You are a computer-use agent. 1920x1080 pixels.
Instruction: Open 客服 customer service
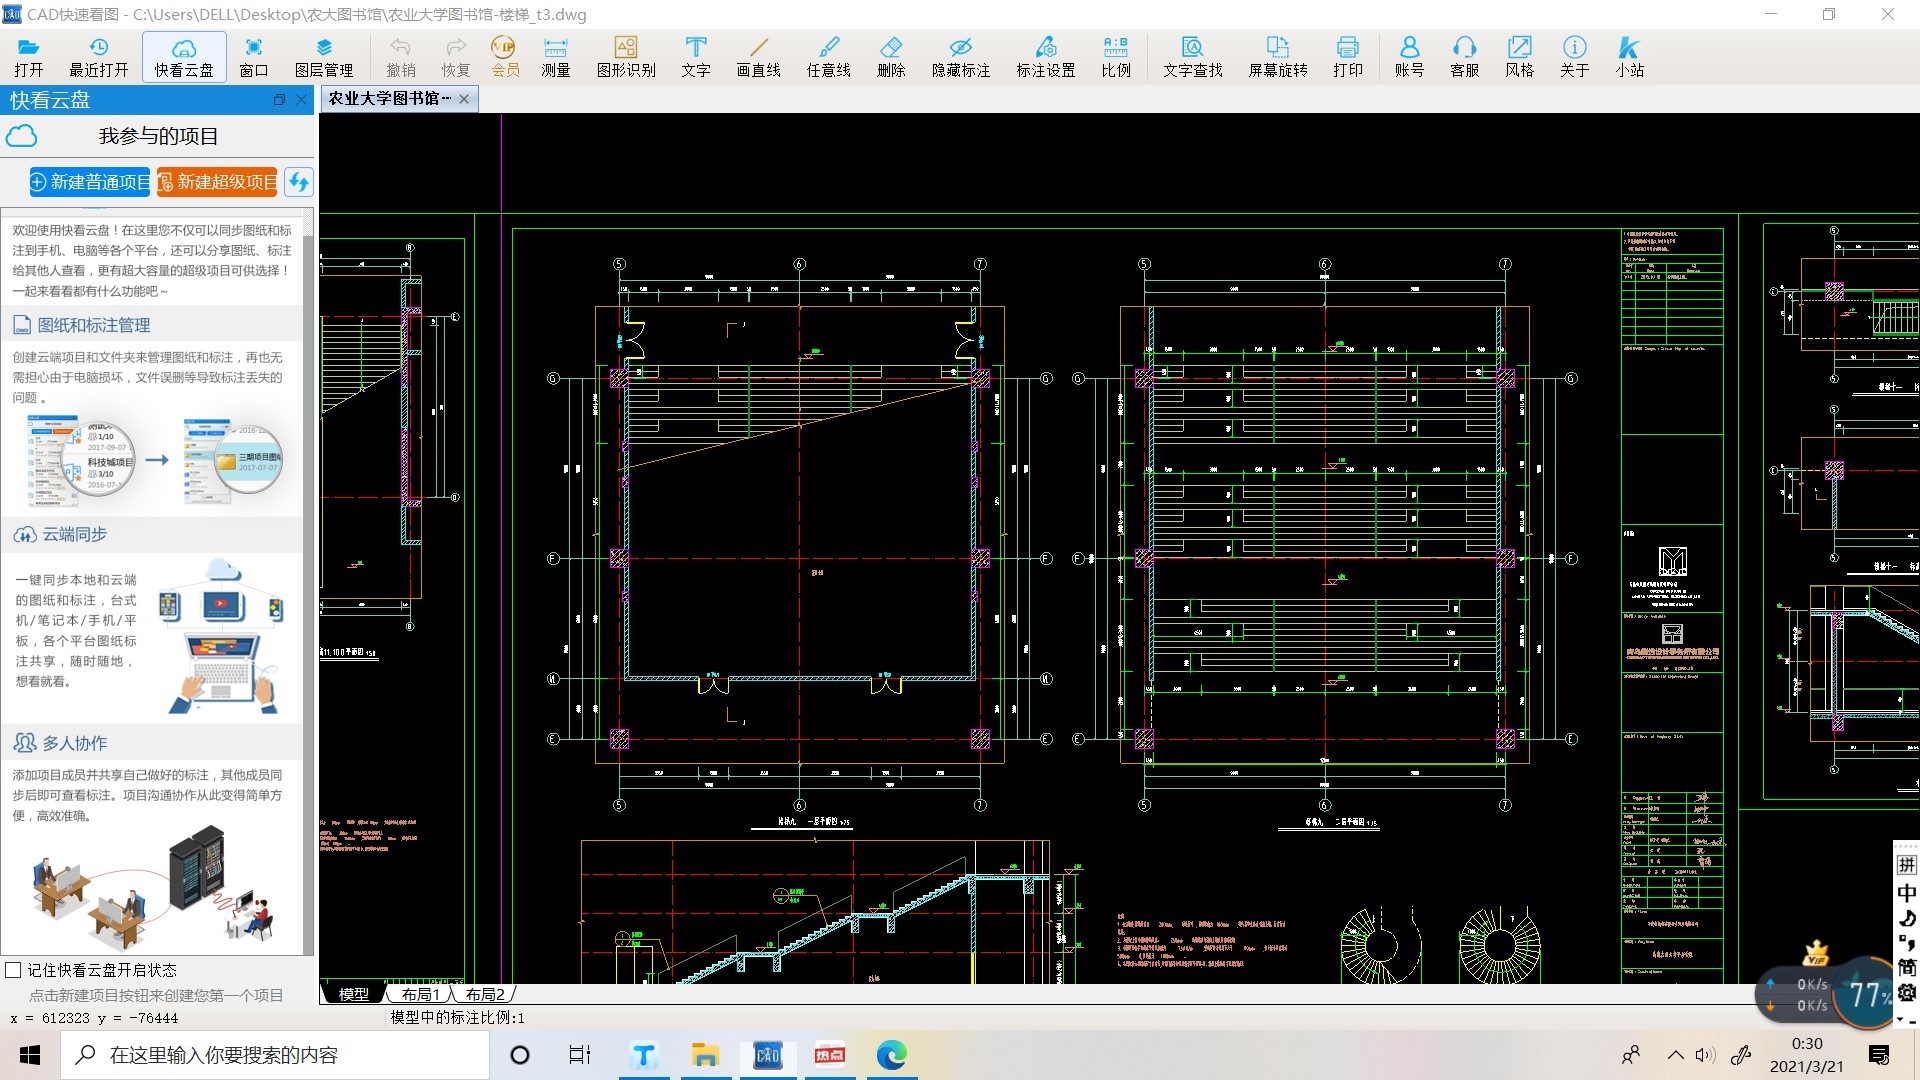point(1465,57)
